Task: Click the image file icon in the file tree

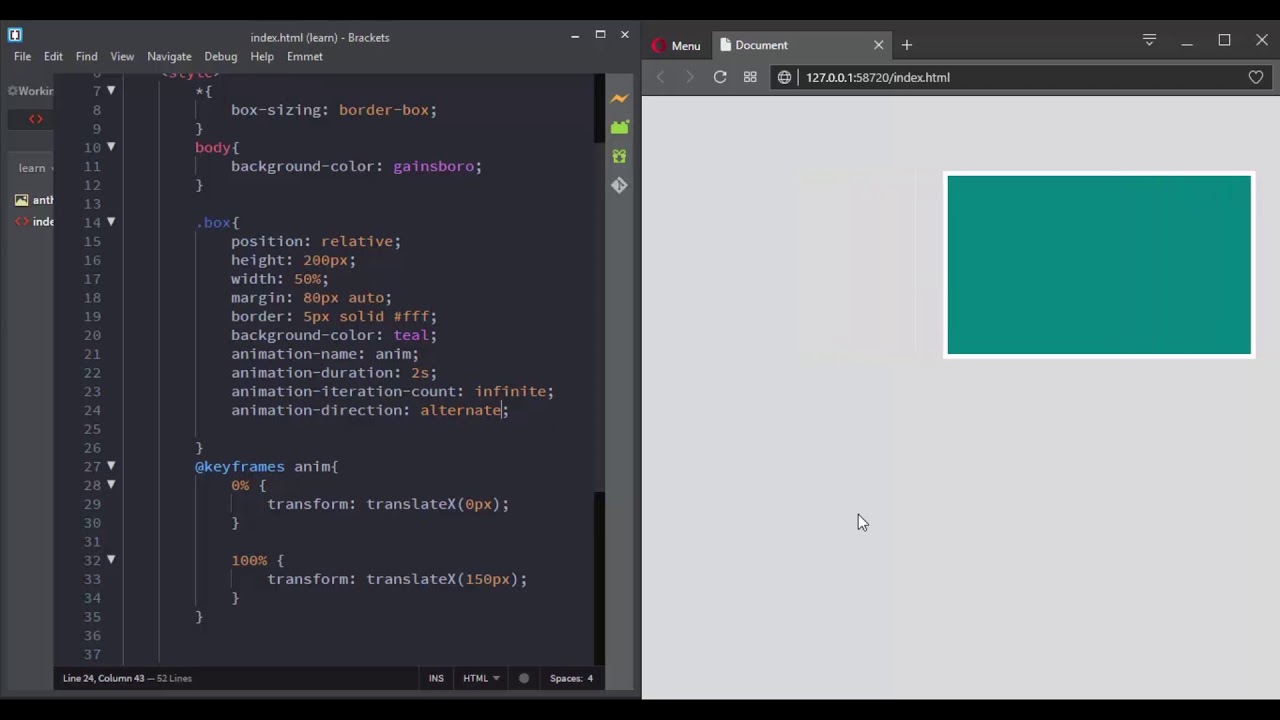Action: 22,200
